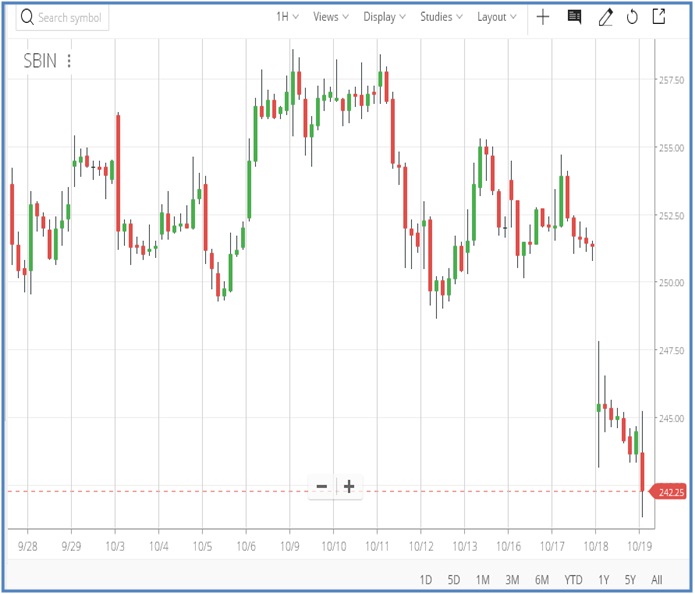Zoom out using the minus button

(322, 487)
